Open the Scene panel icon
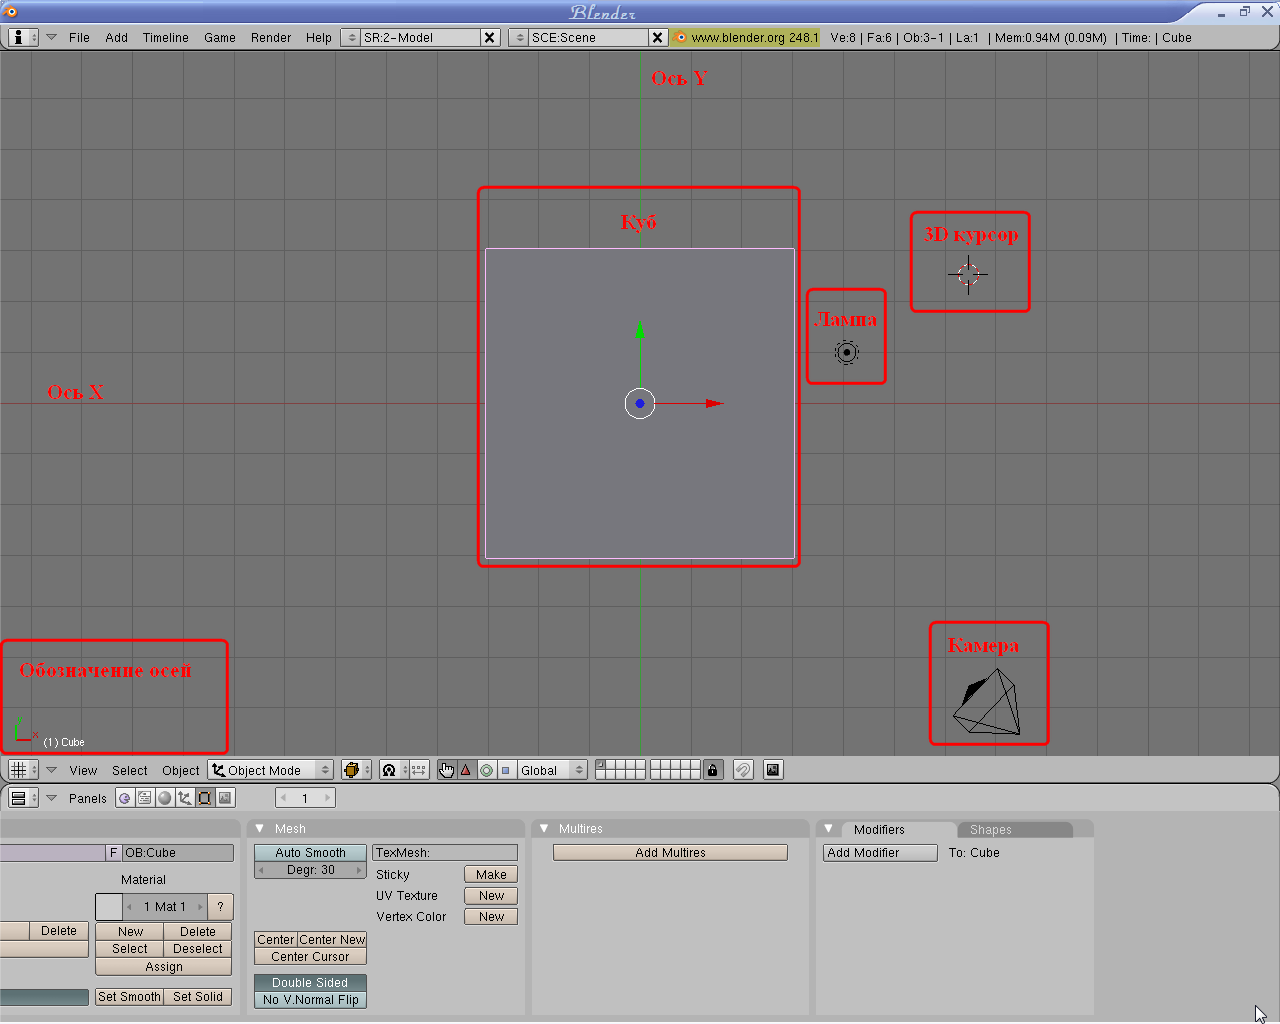 (226, 798)
